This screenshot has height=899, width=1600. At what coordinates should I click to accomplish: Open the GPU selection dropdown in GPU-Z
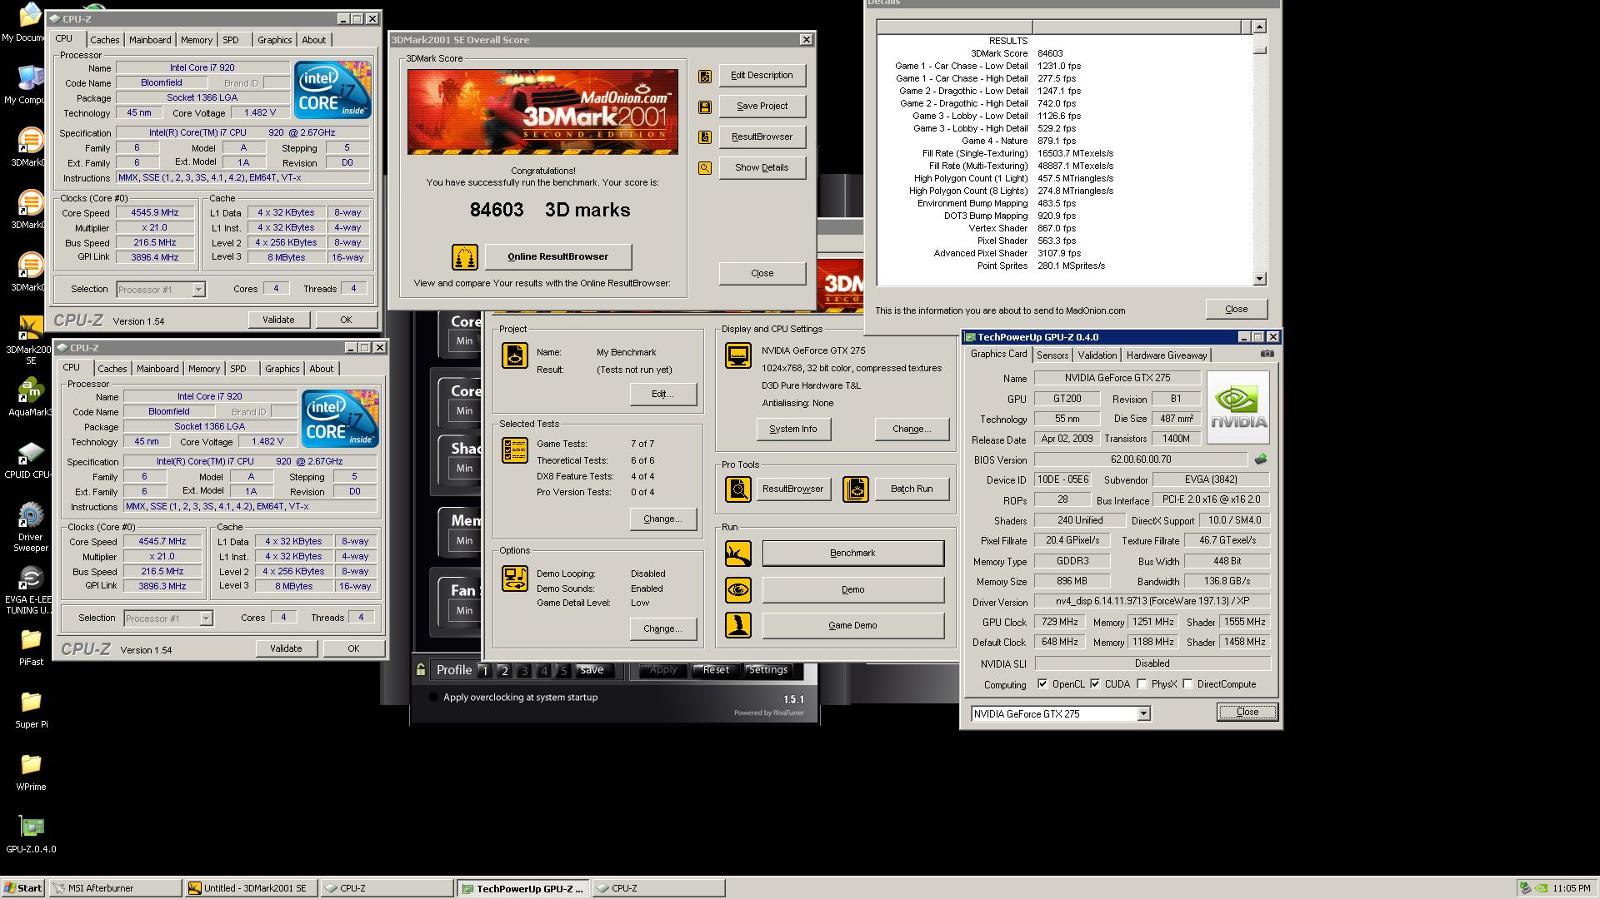[x=1144, y=714]
